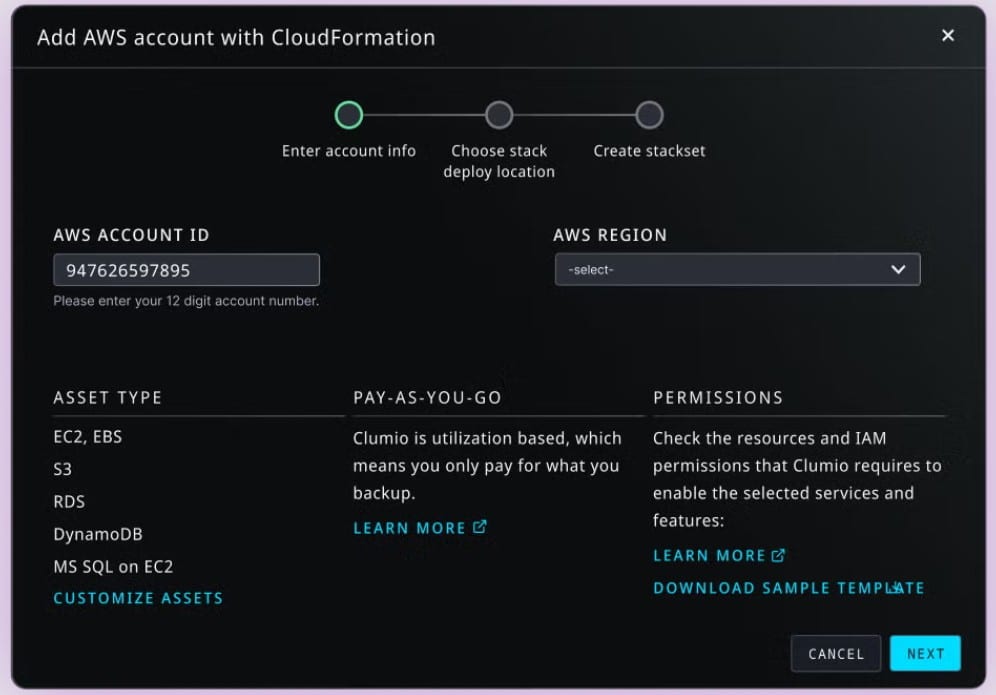The image size is (996, 695).
Task: Dismiss the dialog using the X icon
Action: 947,35
